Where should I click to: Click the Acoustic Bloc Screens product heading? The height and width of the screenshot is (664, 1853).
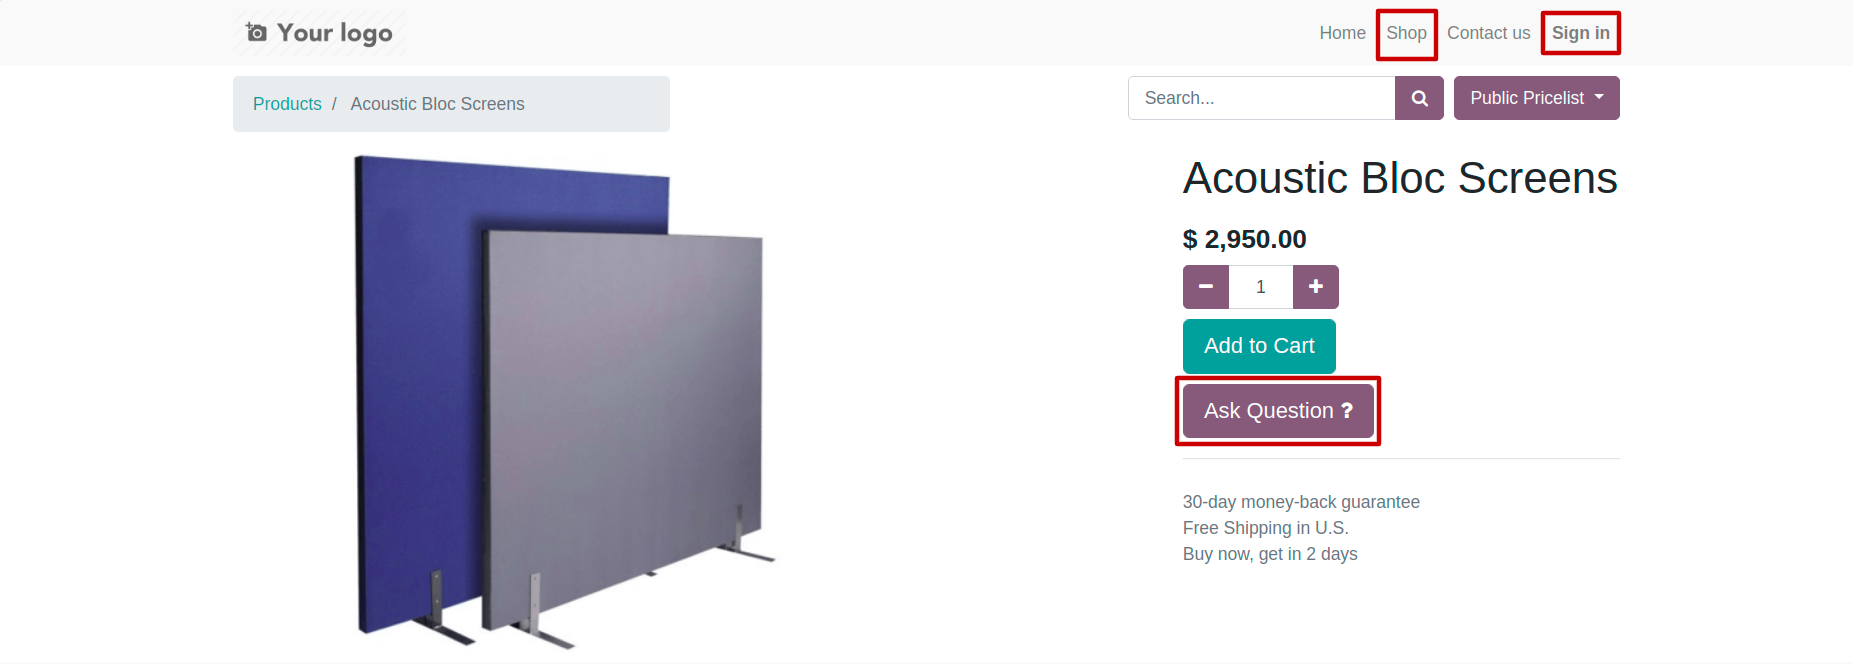tap(1400, 179)
